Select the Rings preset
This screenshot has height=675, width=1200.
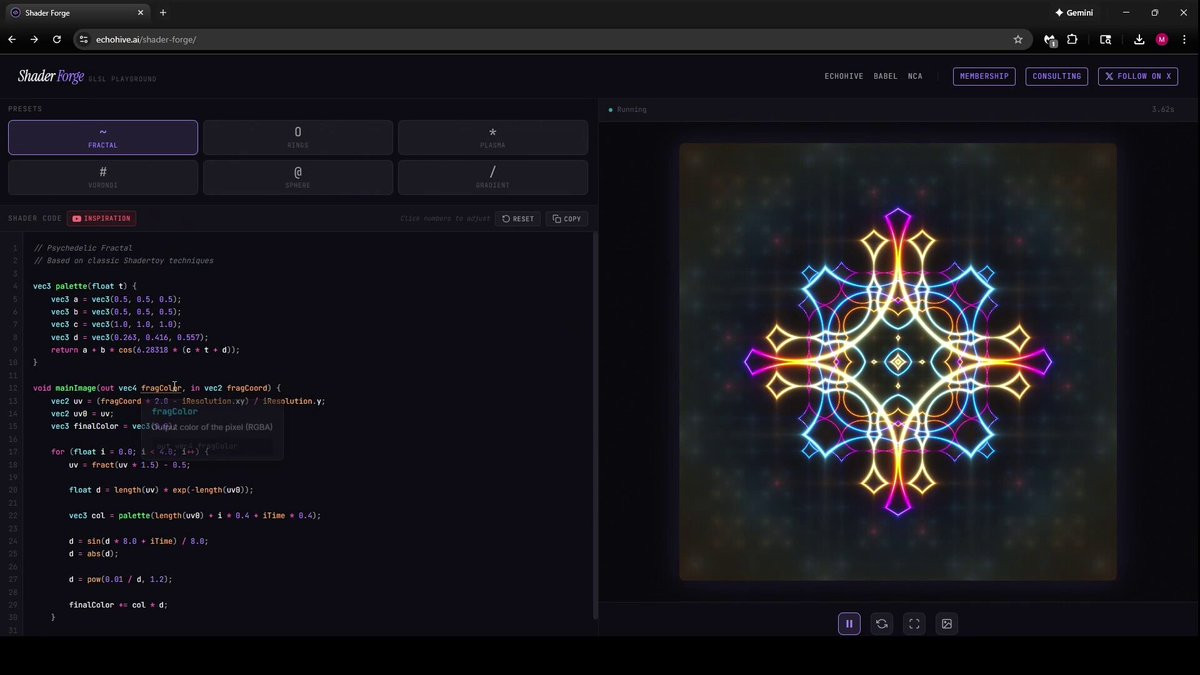298,138
